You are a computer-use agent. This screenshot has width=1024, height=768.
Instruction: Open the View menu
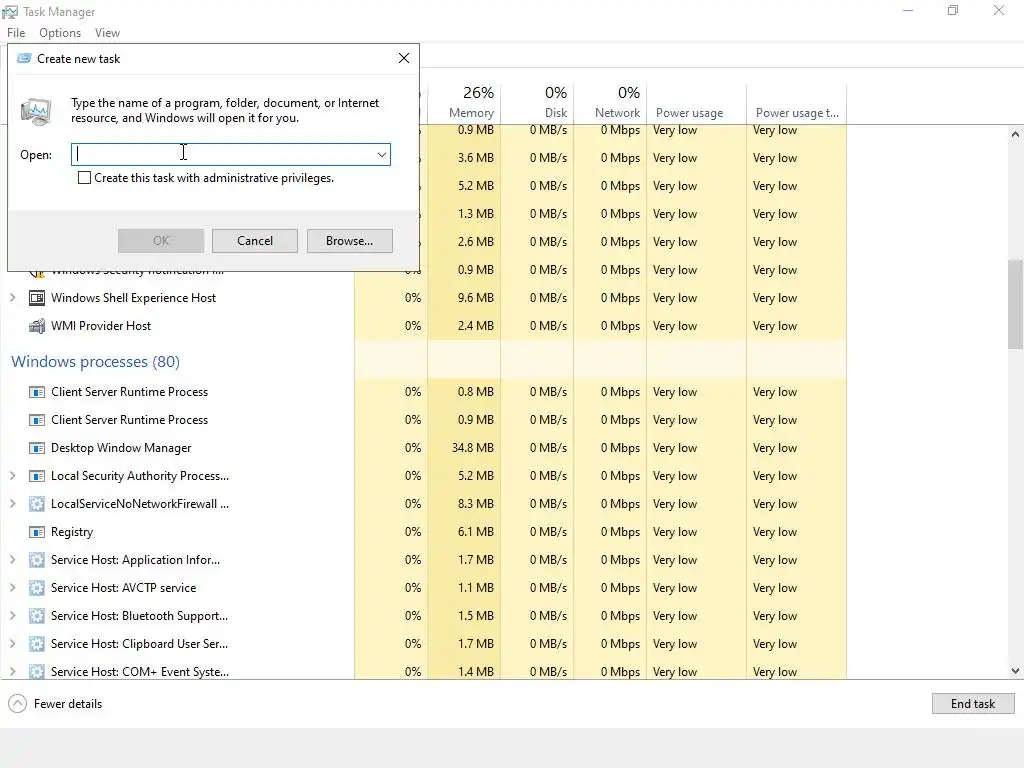(x=107, y=33)
